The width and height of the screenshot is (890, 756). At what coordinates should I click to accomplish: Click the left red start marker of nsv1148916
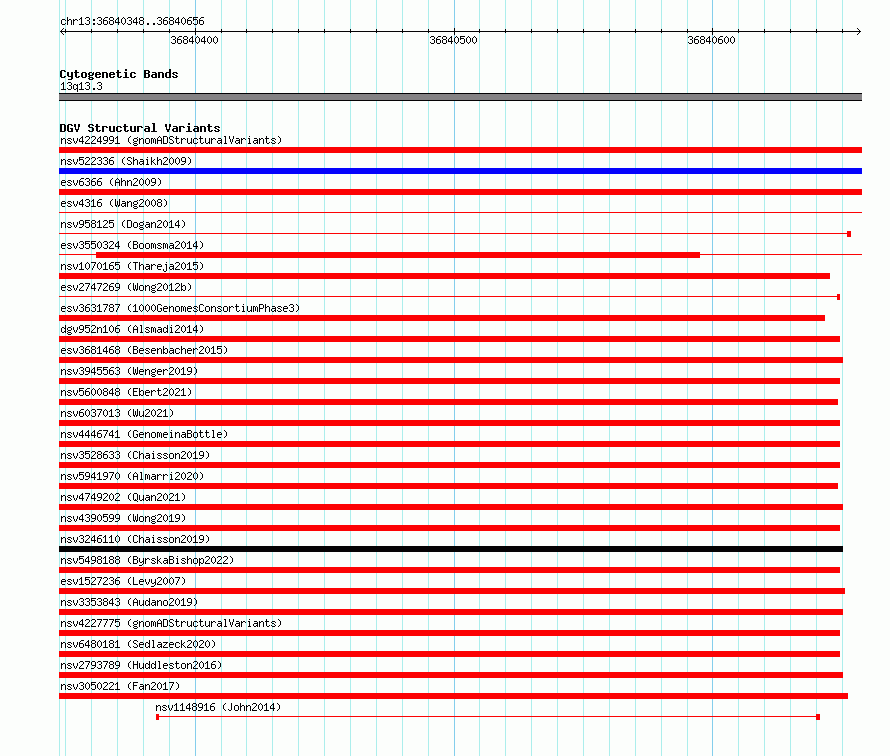click(x=157, y=717)
